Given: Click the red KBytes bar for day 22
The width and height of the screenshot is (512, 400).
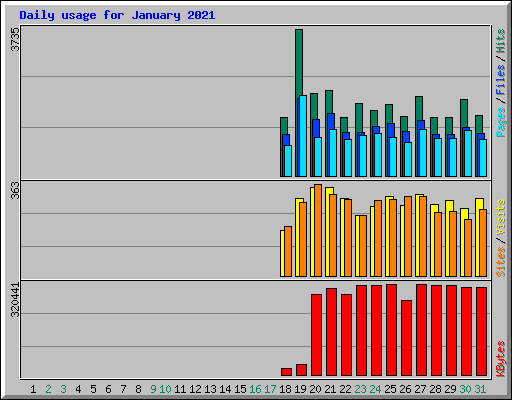Looking at the screenshot, I should point(346,335).
